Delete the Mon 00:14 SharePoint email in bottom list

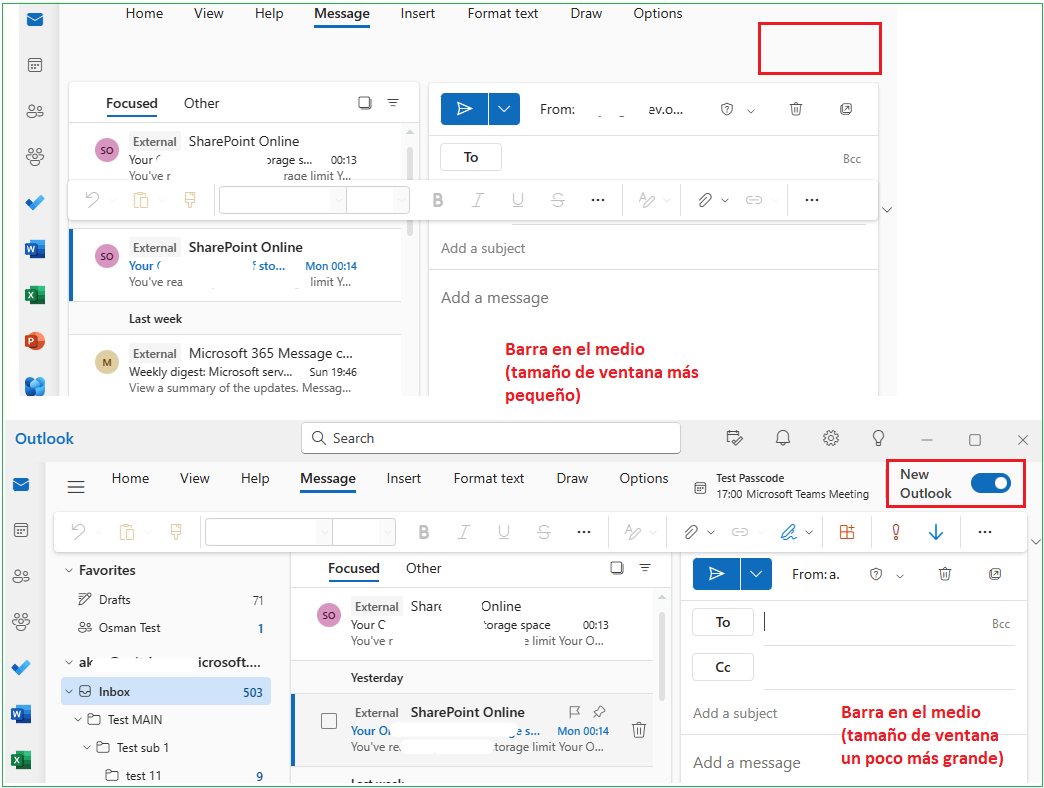[639, 730]
